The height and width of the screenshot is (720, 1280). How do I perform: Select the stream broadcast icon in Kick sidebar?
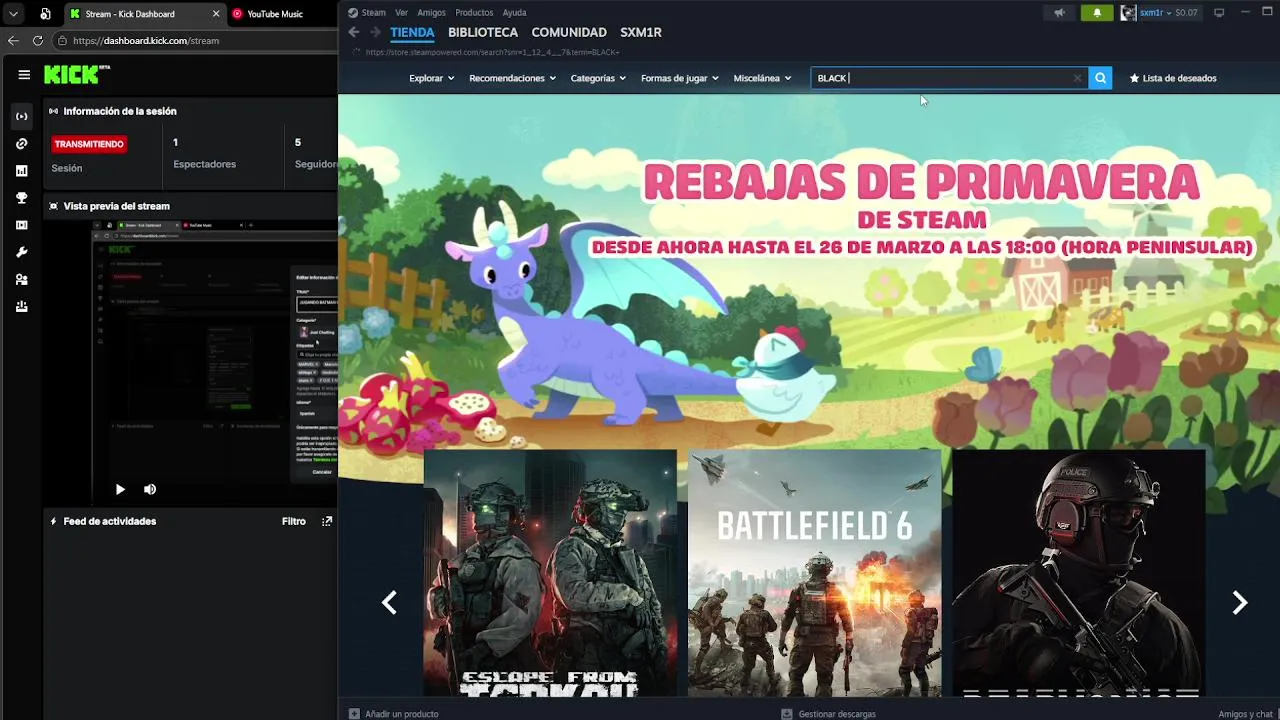(x=22, y=117)
